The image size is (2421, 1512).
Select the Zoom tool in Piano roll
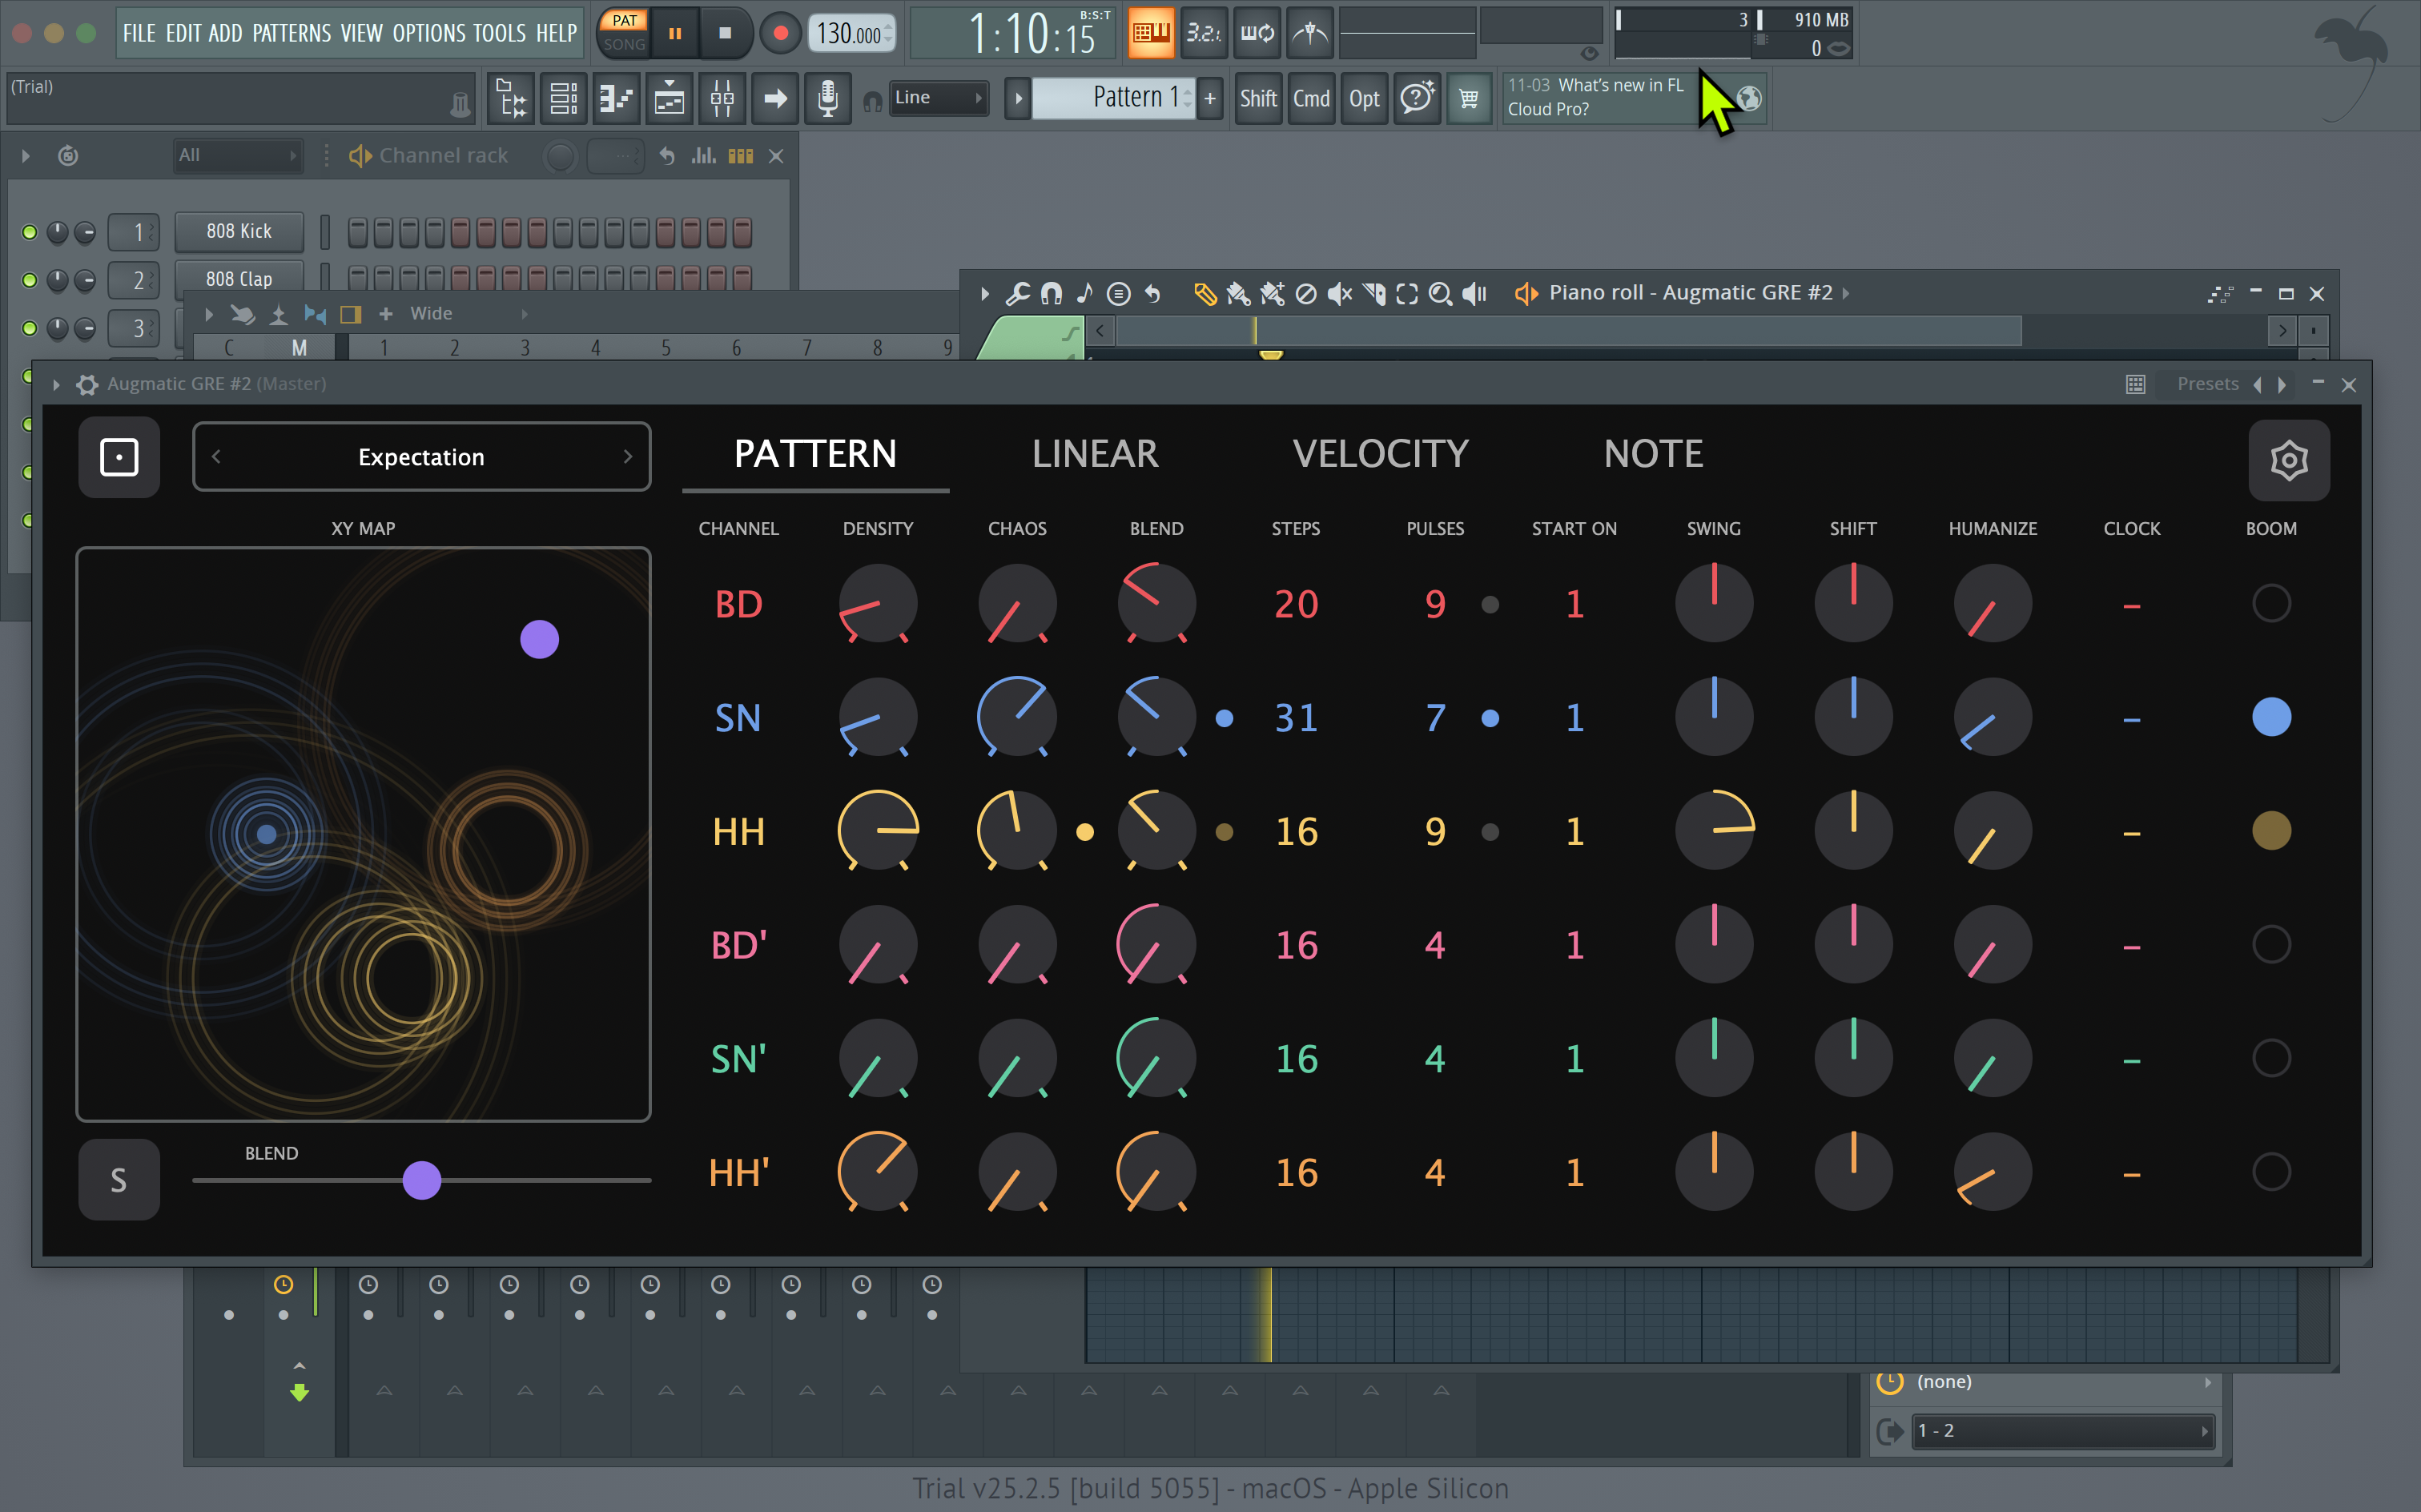1441,293
